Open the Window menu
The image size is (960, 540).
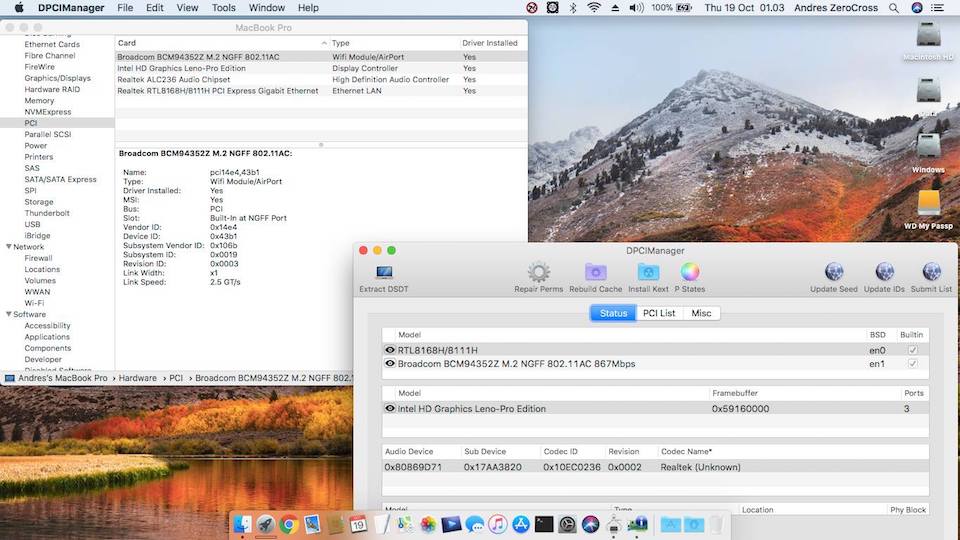tap(266, 8)
